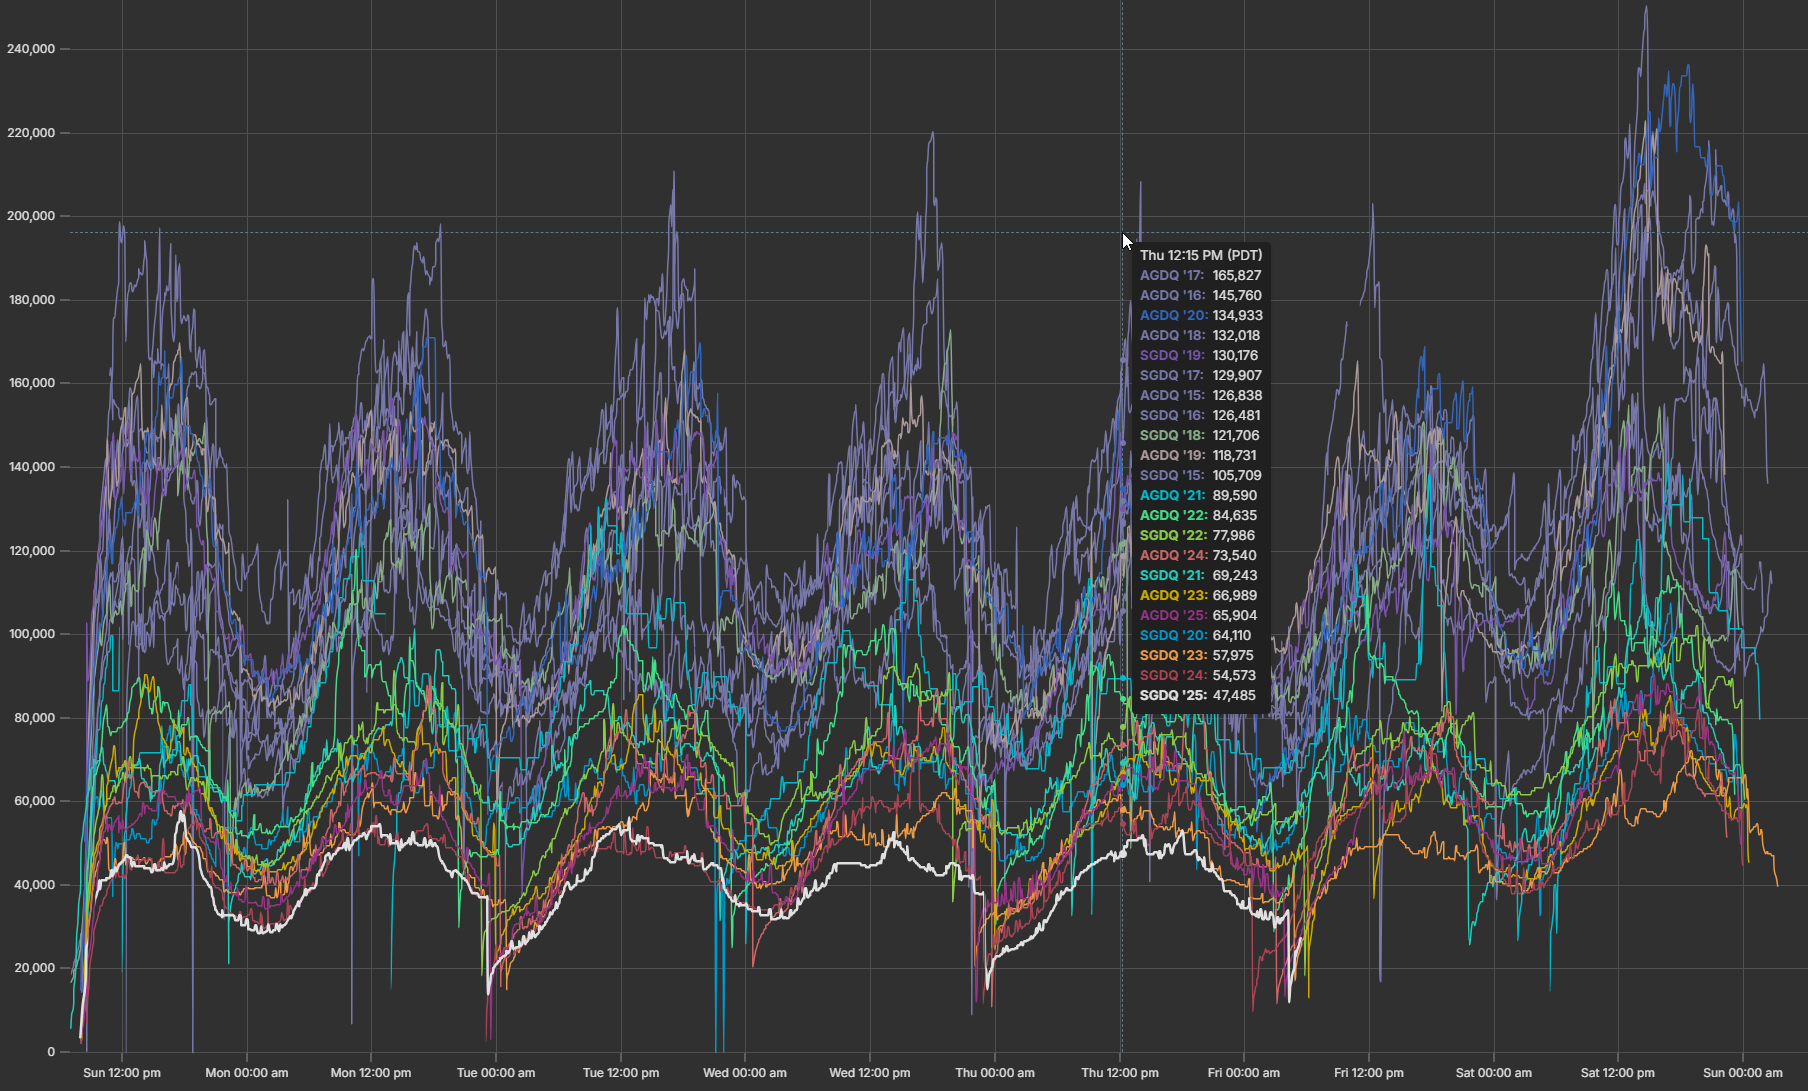Click the Thu 12:00 pm x-axis label

[1120, 1072]
